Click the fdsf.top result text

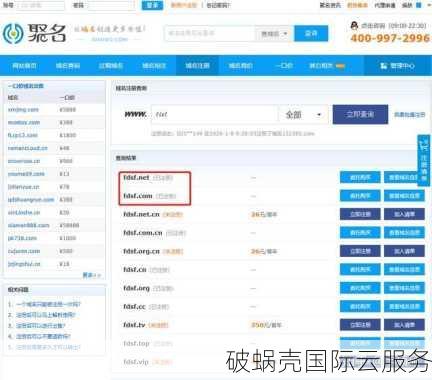pos(136,343)
